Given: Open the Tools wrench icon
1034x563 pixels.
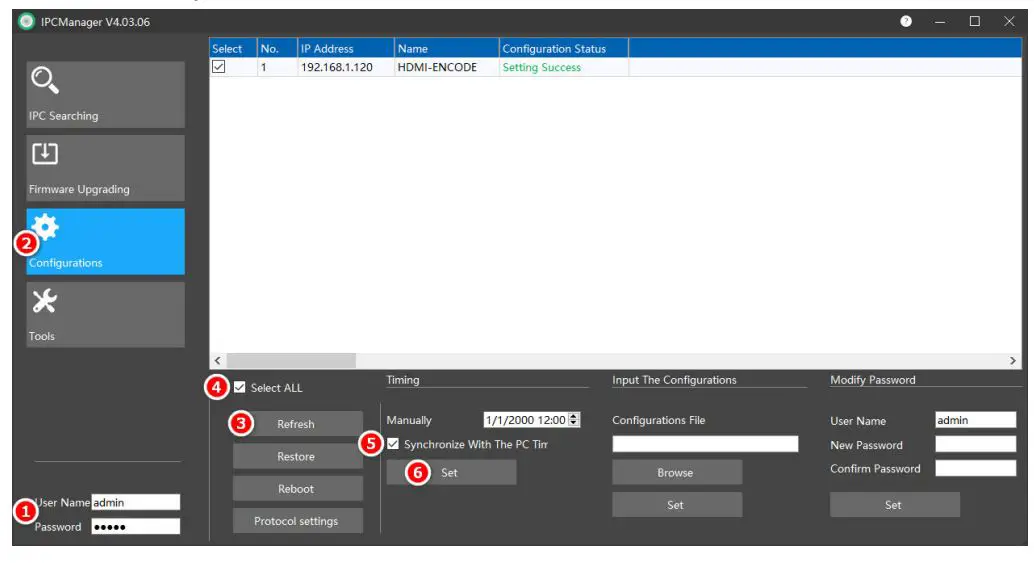Looking at the screenshot, I should [x=45, y=301].
